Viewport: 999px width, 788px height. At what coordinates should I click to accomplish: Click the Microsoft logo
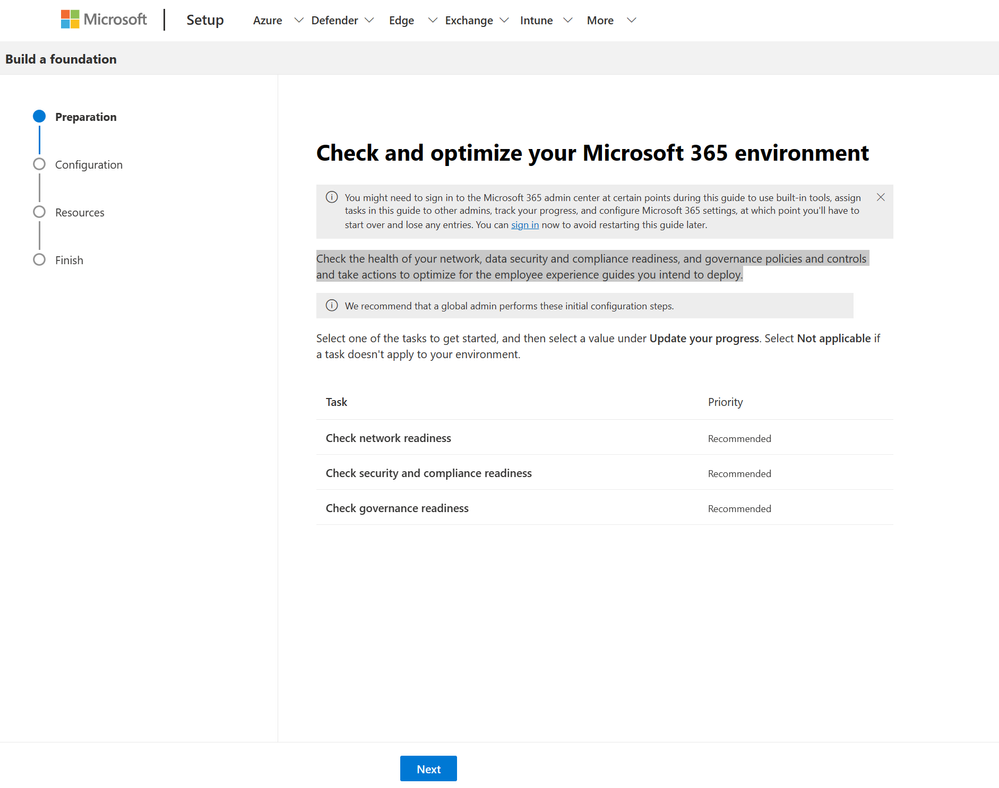tap(103, 20)
